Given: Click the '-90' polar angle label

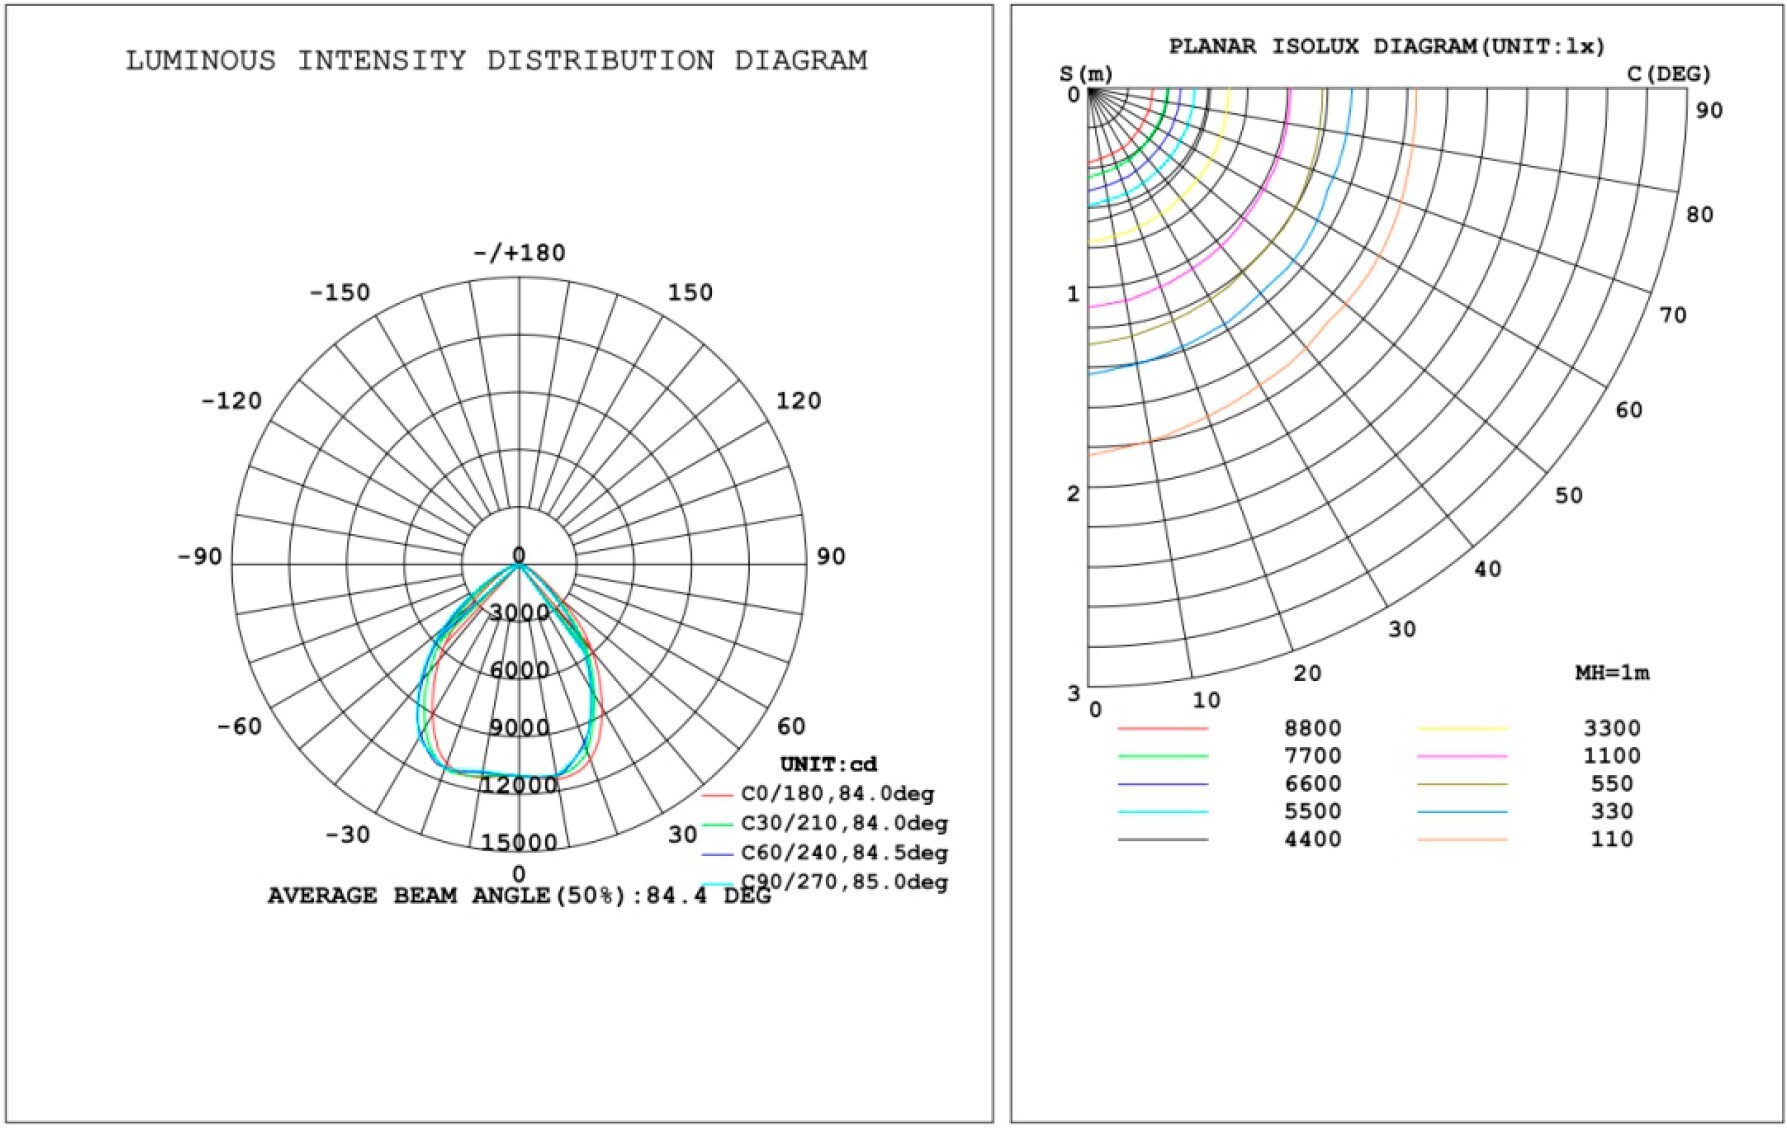Looking at the screenshot, I should coord(199,556).
